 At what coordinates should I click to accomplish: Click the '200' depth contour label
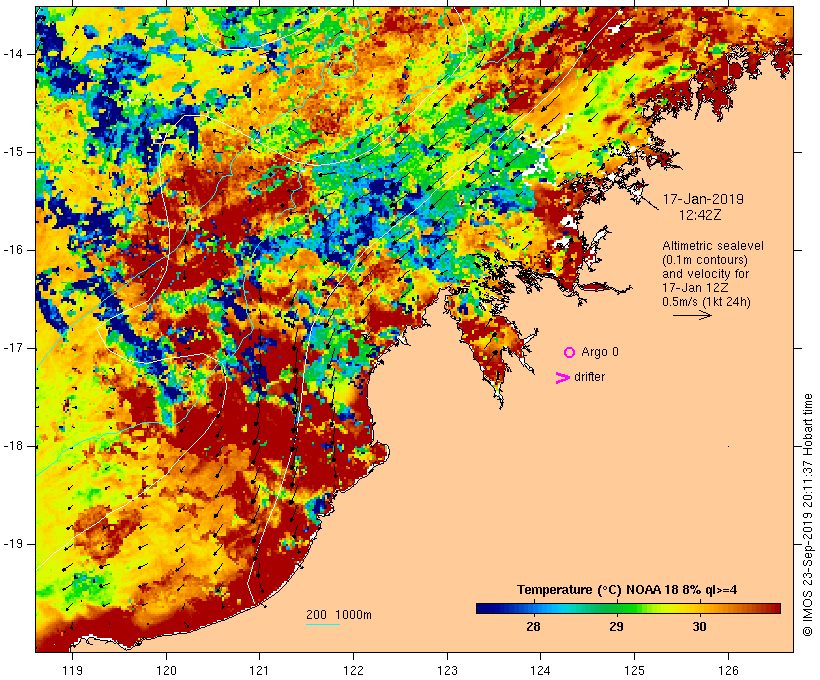click(316, 615)
